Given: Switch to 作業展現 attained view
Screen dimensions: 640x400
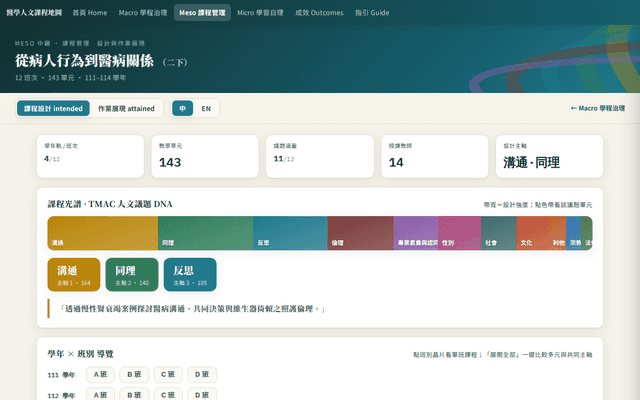Looking at the screenshot, I should coord(126,109).
